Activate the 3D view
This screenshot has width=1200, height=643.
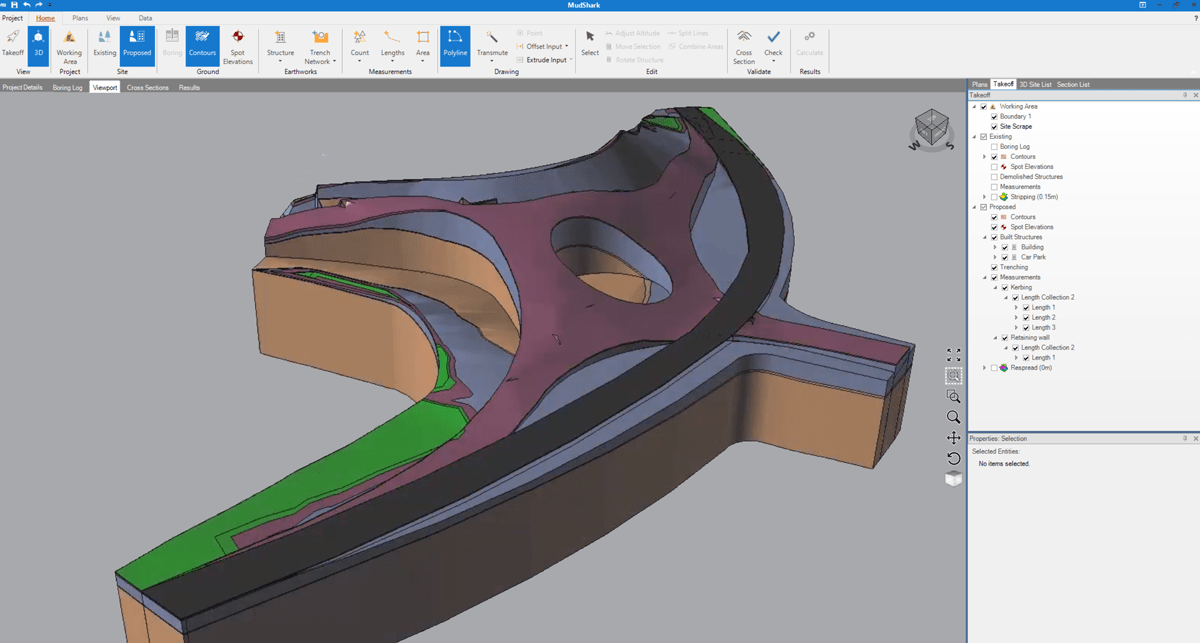click(37, 45)
